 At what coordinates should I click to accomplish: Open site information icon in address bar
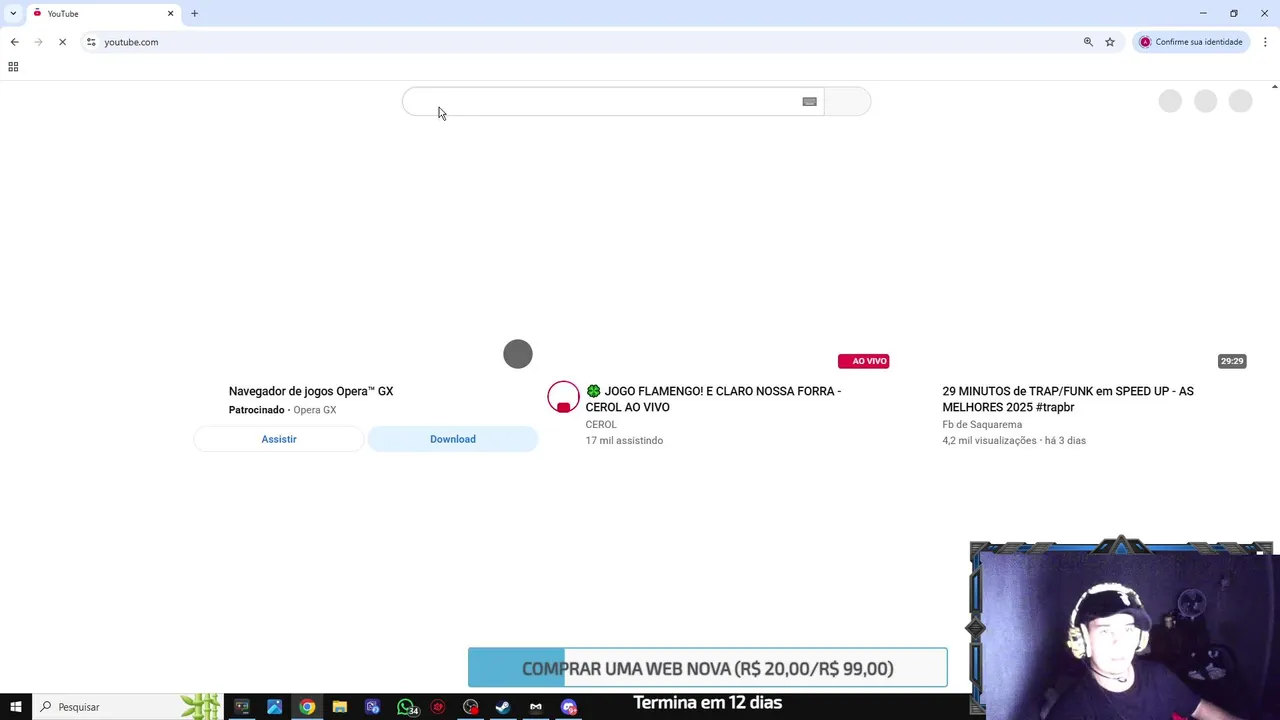[x=91, y=42]
